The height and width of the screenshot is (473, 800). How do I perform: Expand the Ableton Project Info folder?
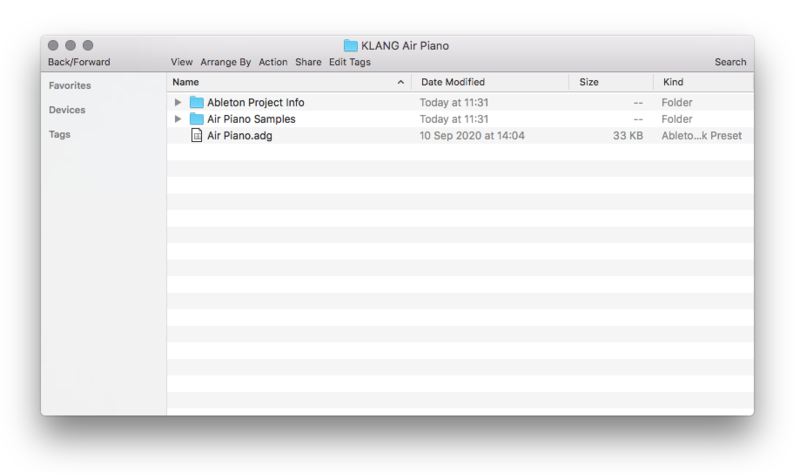click(178, 102)
